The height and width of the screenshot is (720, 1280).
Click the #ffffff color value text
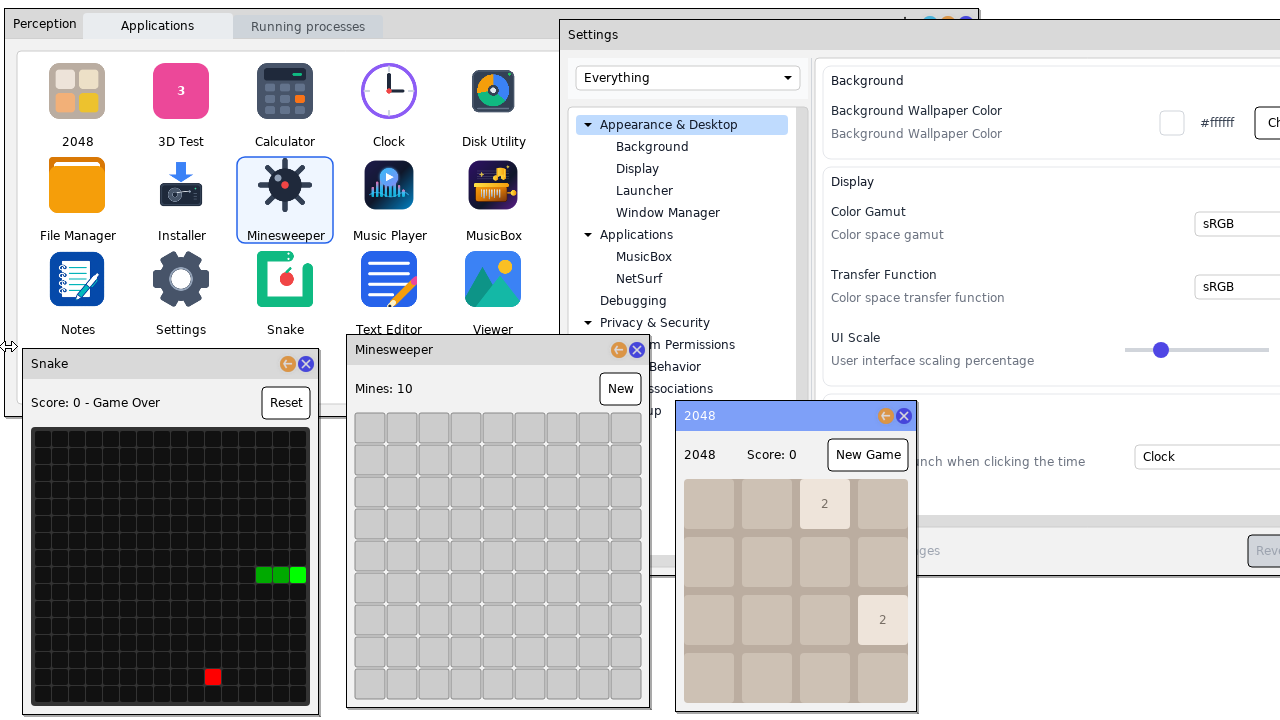[x=1217, y=123]
